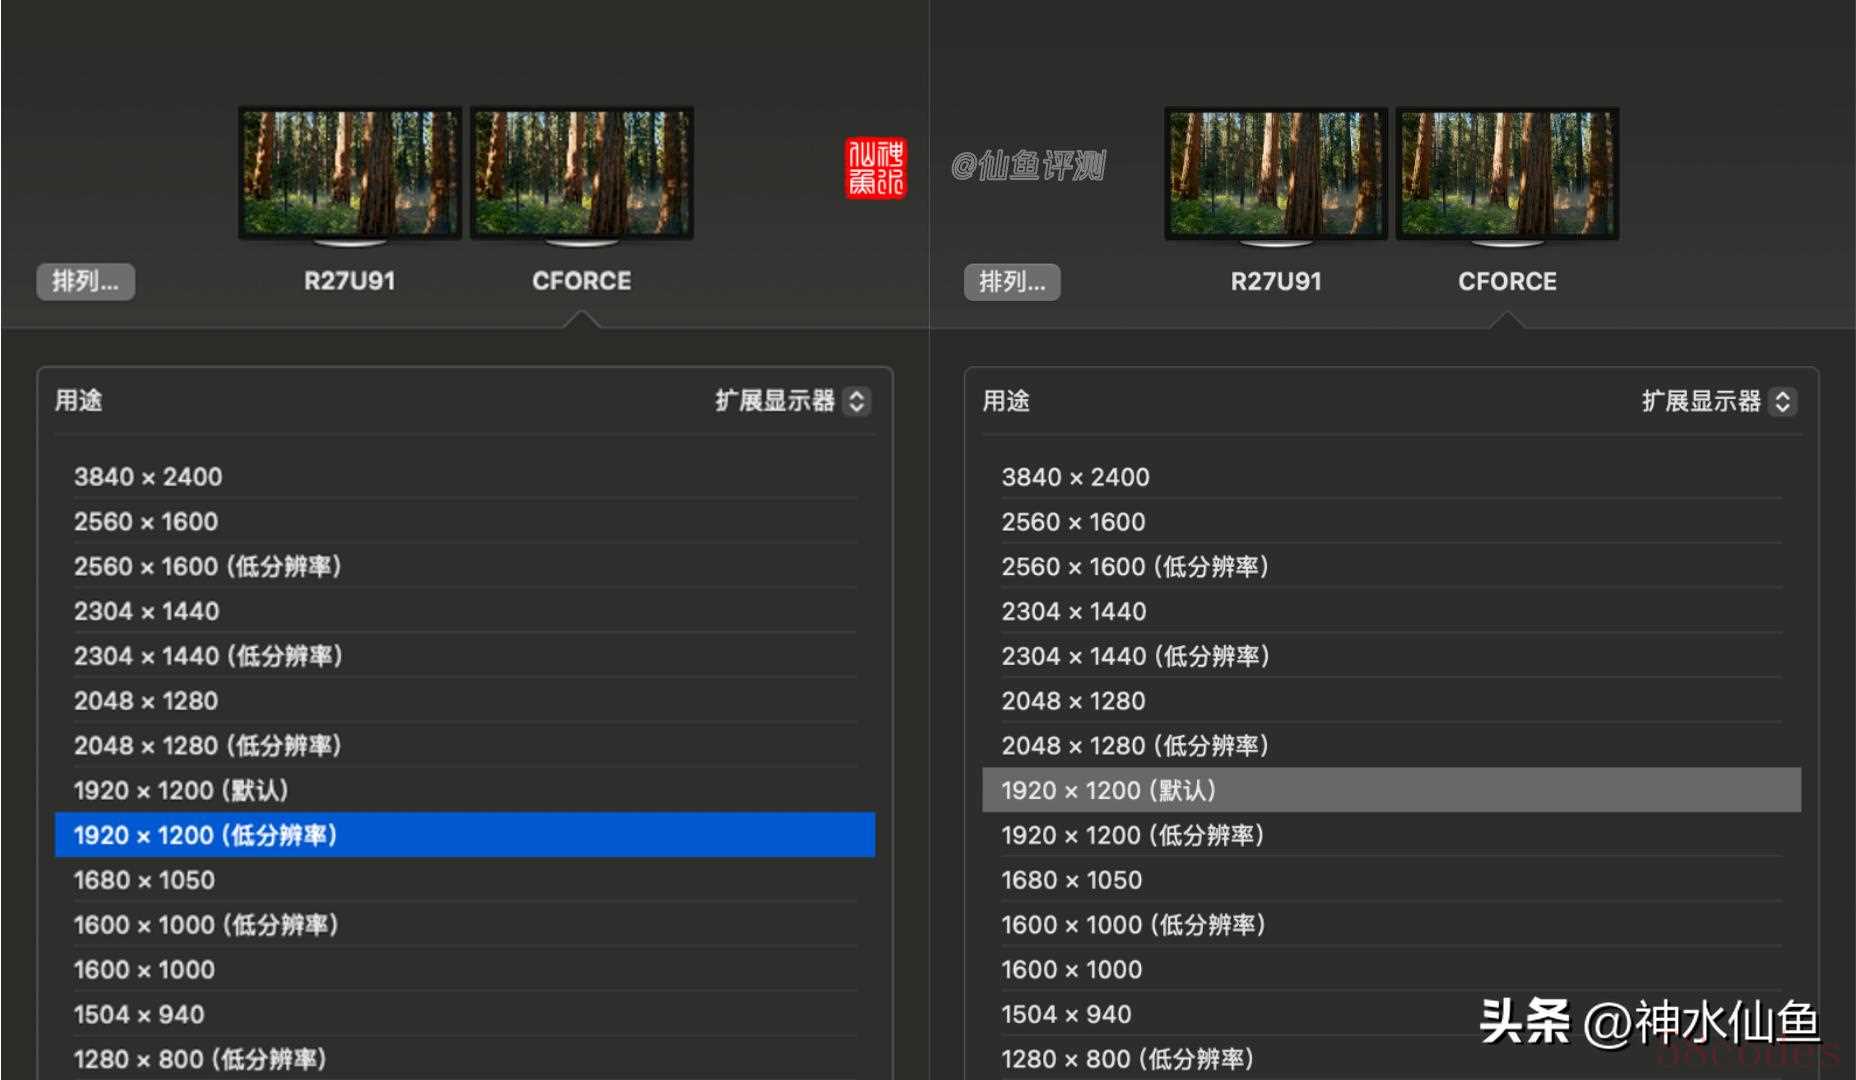Select 3840 × 2400 resolution in right panel
The width and height of the screenshot is (1856, 1080).
(x=1075, y=477)
